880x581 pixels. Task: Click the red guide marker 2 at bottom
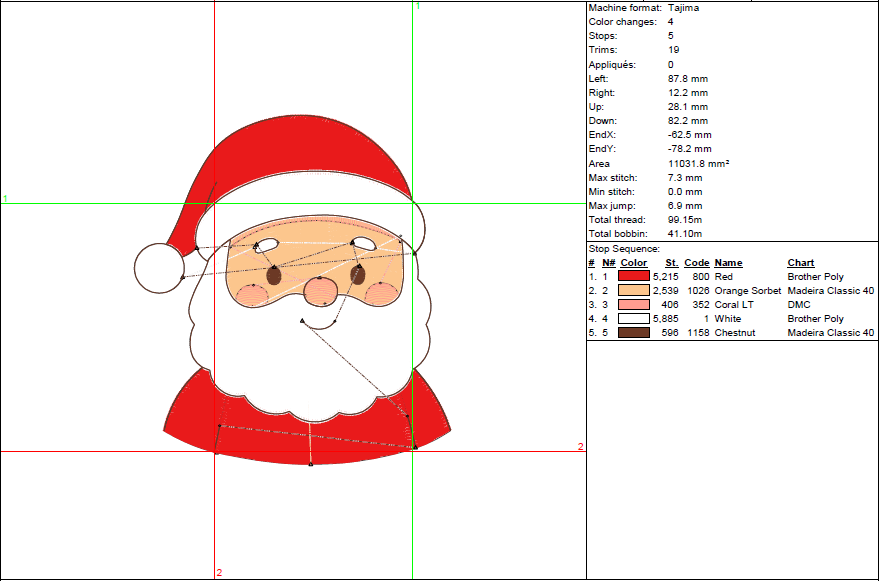pyautogui.click(x=219, y=572)
